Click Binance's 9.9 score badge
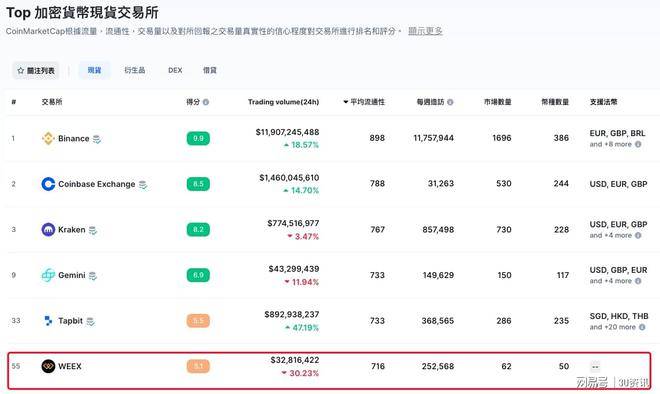The width and height of the screenshot is (660, 394). pos(198,138)
